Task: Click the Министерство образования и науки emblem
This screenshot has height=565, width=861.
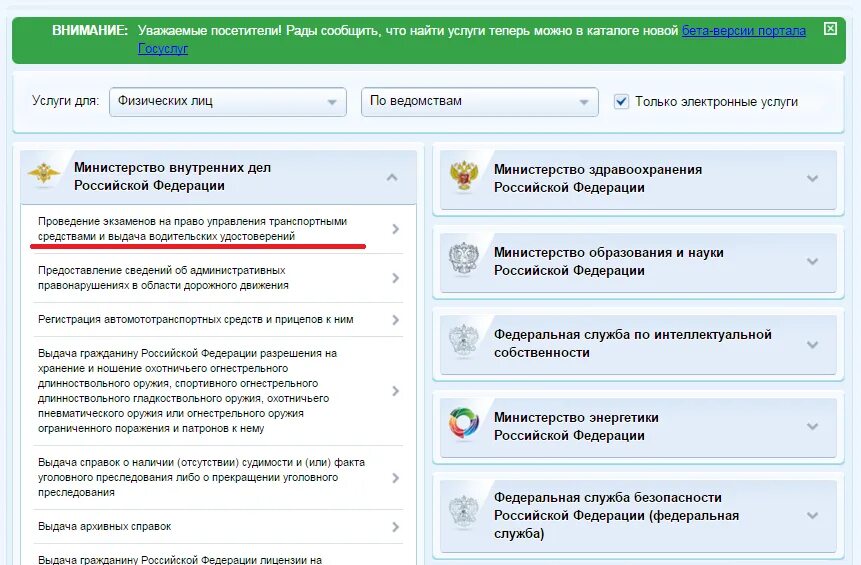Action: click(x=464, y=259)
